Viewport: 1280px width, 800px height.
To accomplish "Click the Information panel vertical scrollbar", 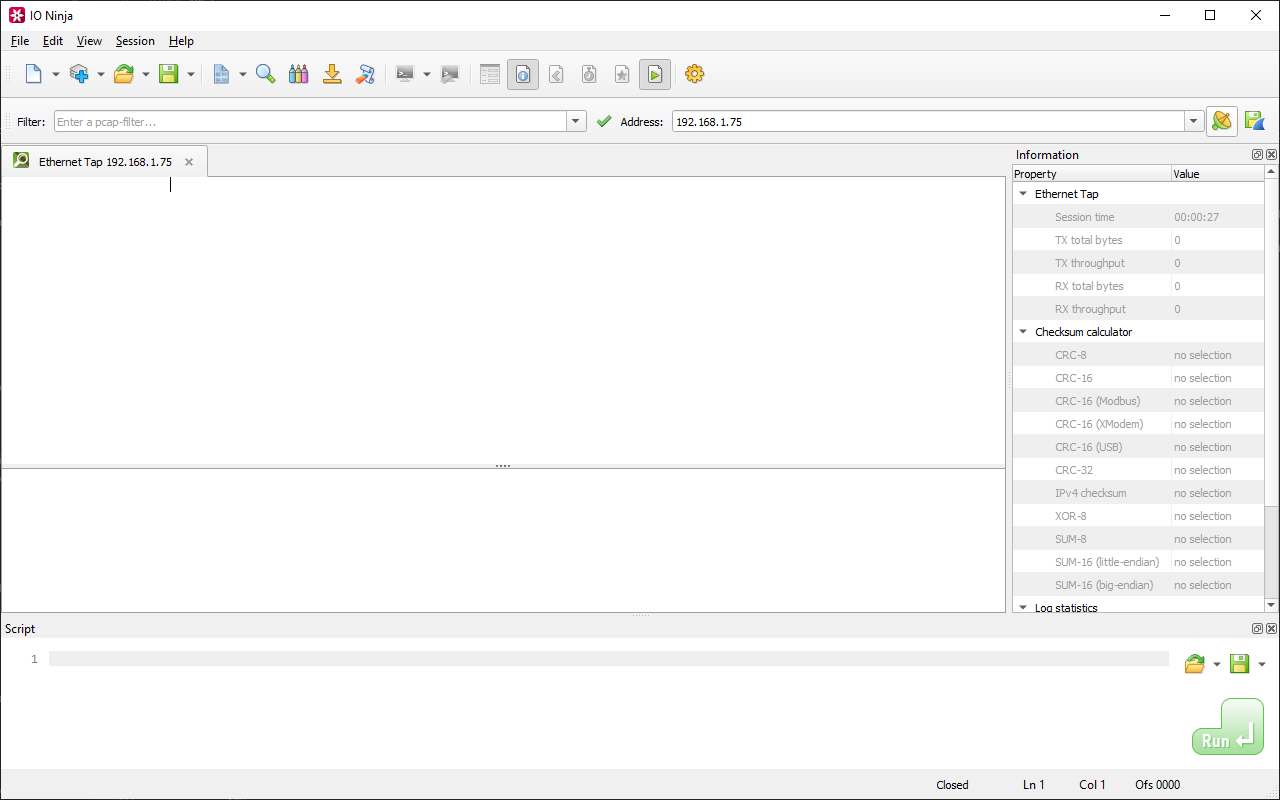I will (x=1271, y=400).
